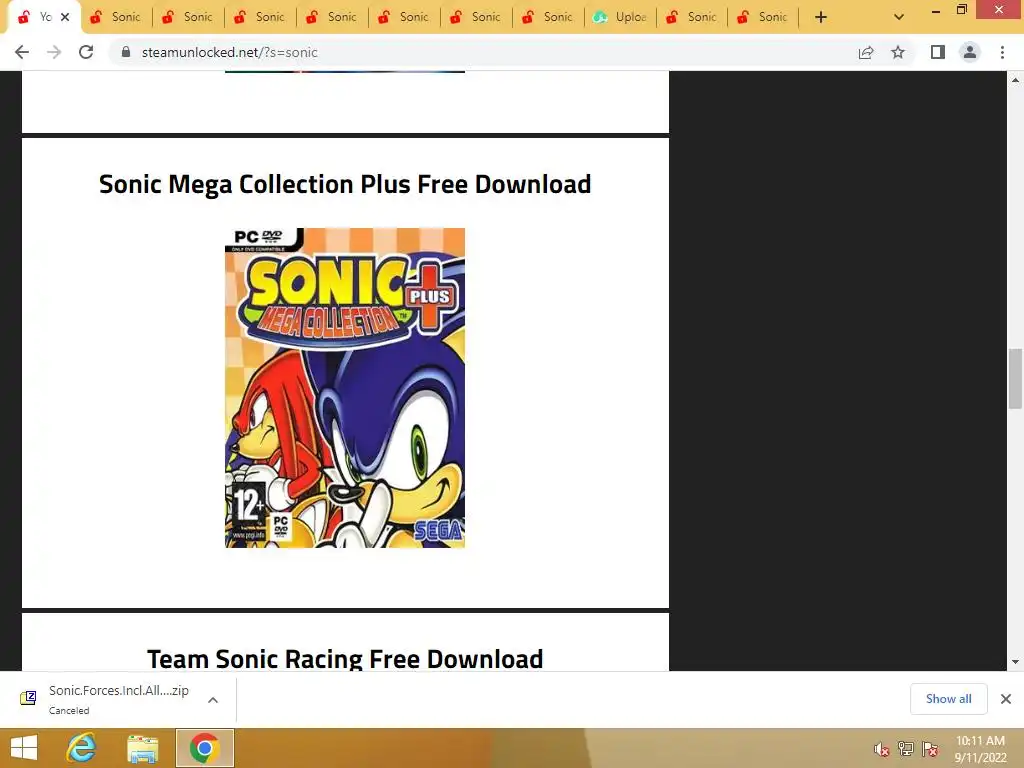This screenshot has height=768, width=1024.
Task: Share this page using the share icon
Action: [866, 52]
